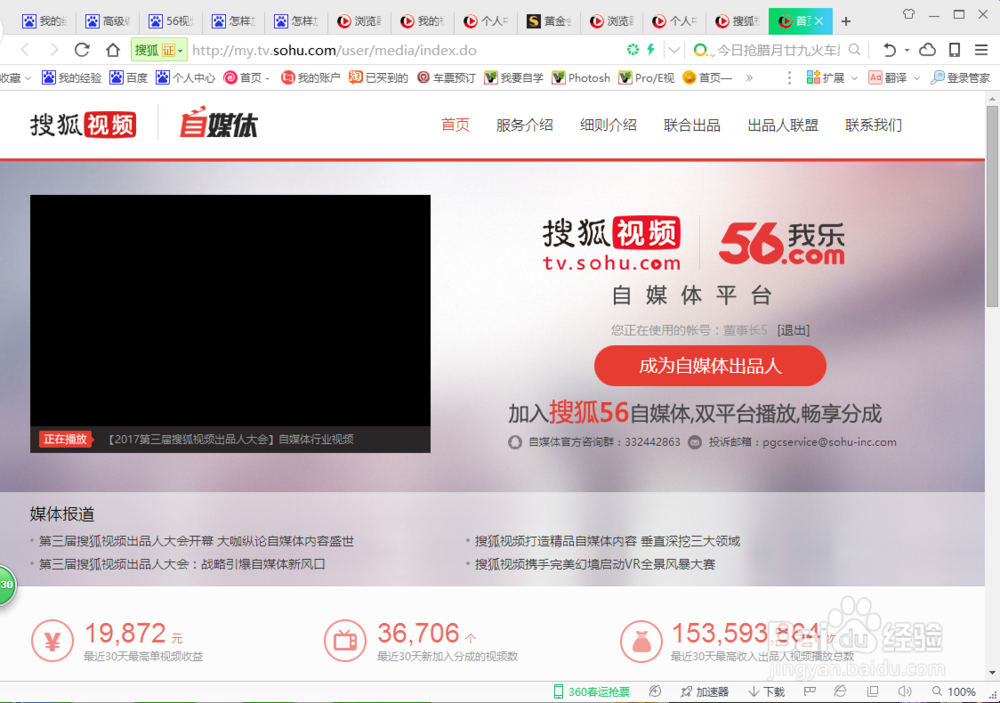
Task: Open article 搜狐视频打造精品自媒体内容
Action: tap(607, 541)
